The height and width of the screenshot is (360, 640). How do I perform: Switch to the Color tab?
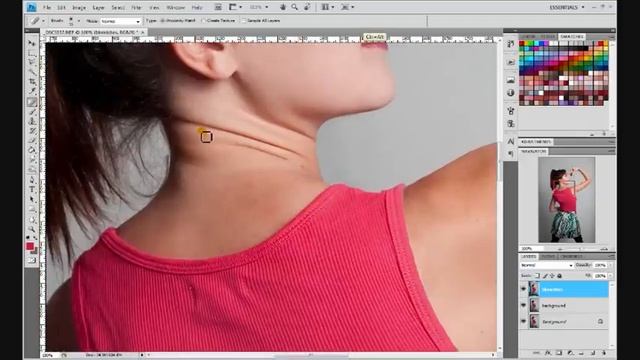(528, 37)
